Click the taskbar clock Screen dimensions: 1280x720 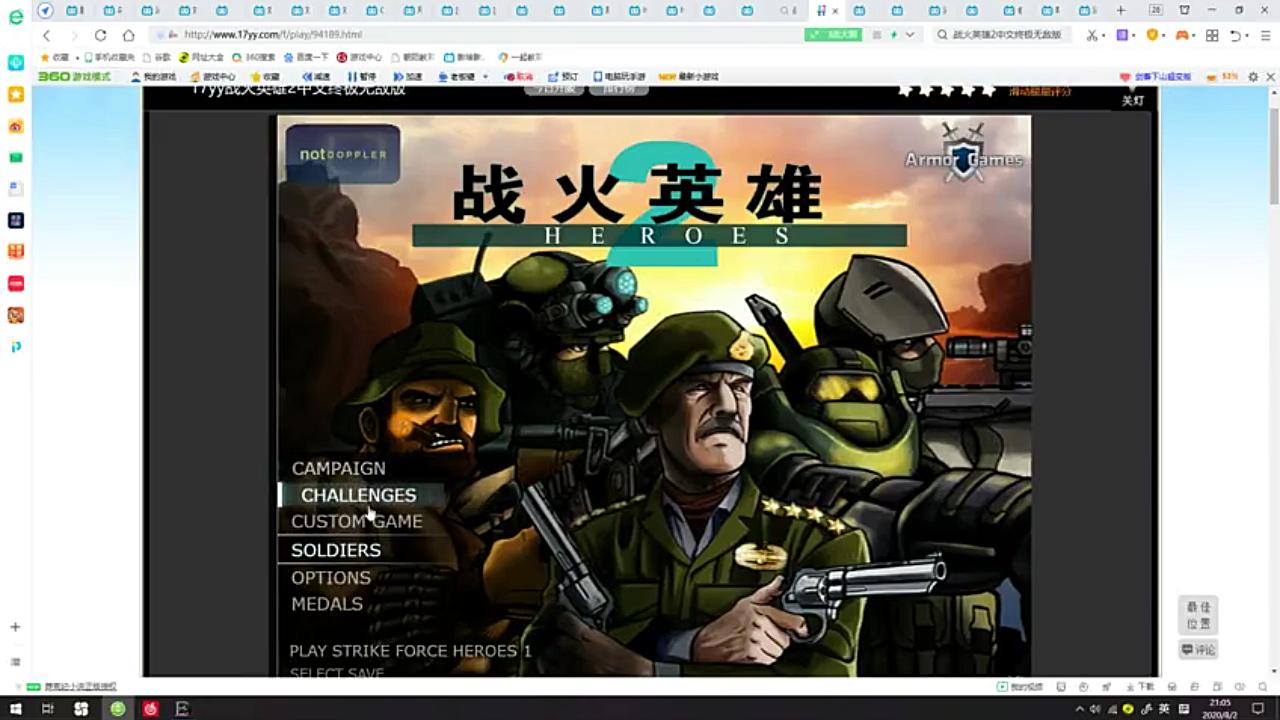1220,708
